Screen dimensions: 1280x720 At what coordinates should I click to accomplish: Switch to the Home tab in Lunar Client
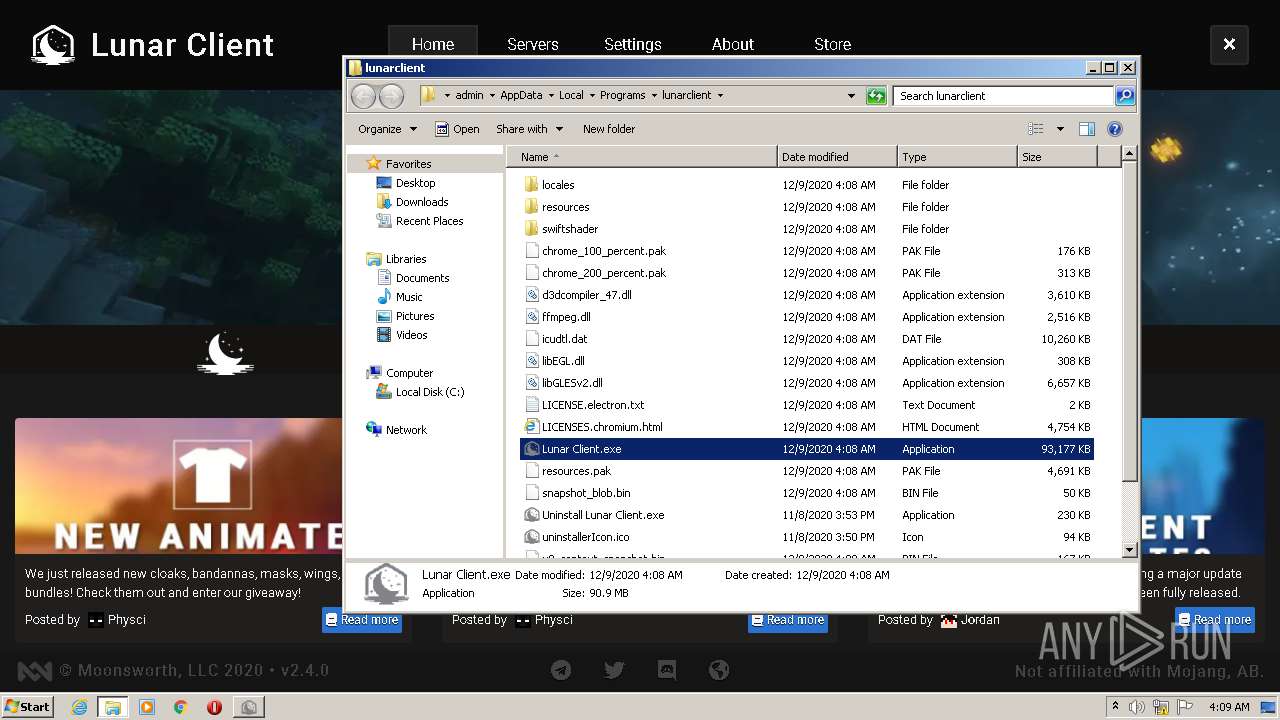tap(433, 44)
